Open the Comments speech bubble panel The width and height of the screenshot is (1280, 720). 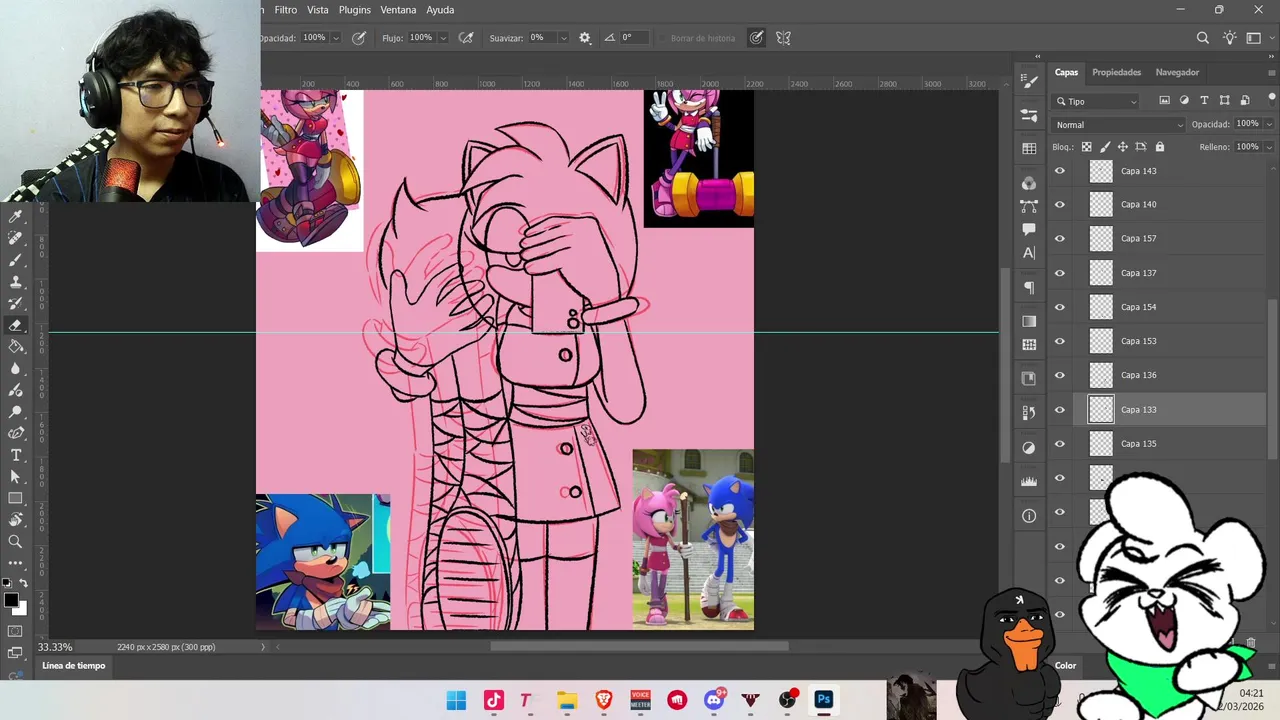tap(1029, 230)
